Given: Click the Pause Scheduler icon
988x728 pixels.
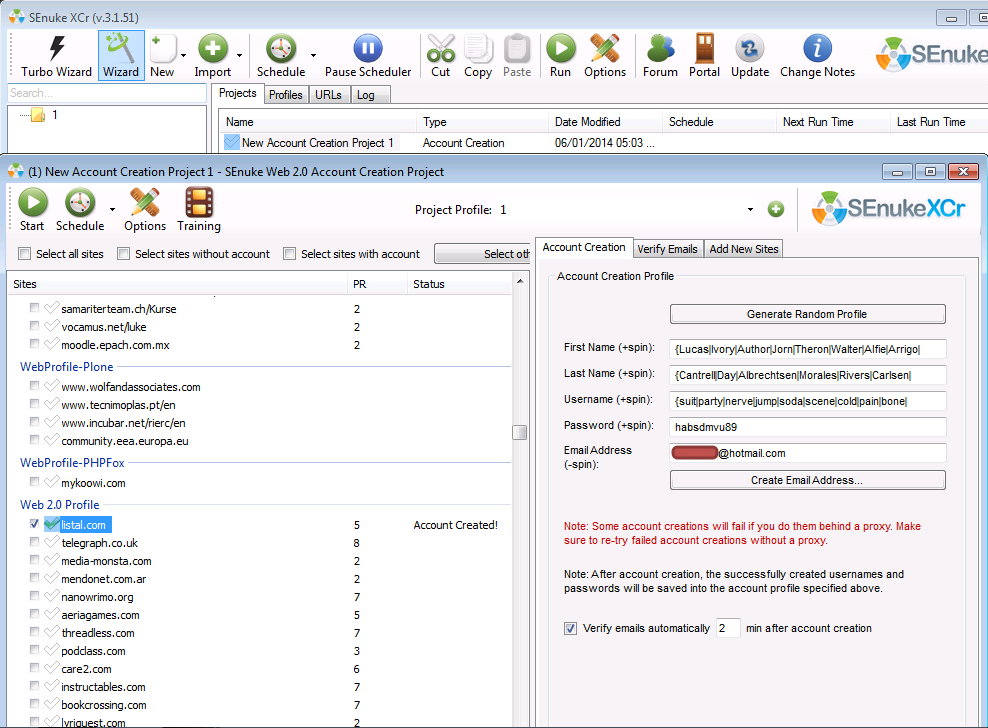Looking at the screenshot, I should pos(368,55).
